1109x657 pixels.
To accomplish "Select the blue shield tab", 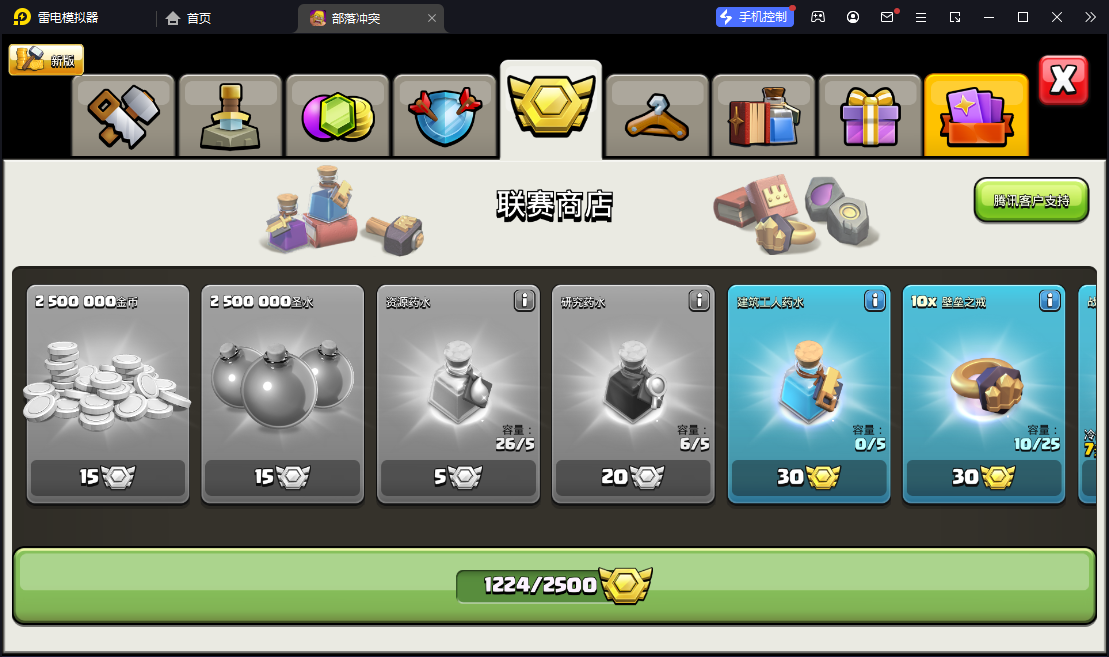I will pos(445,116).
